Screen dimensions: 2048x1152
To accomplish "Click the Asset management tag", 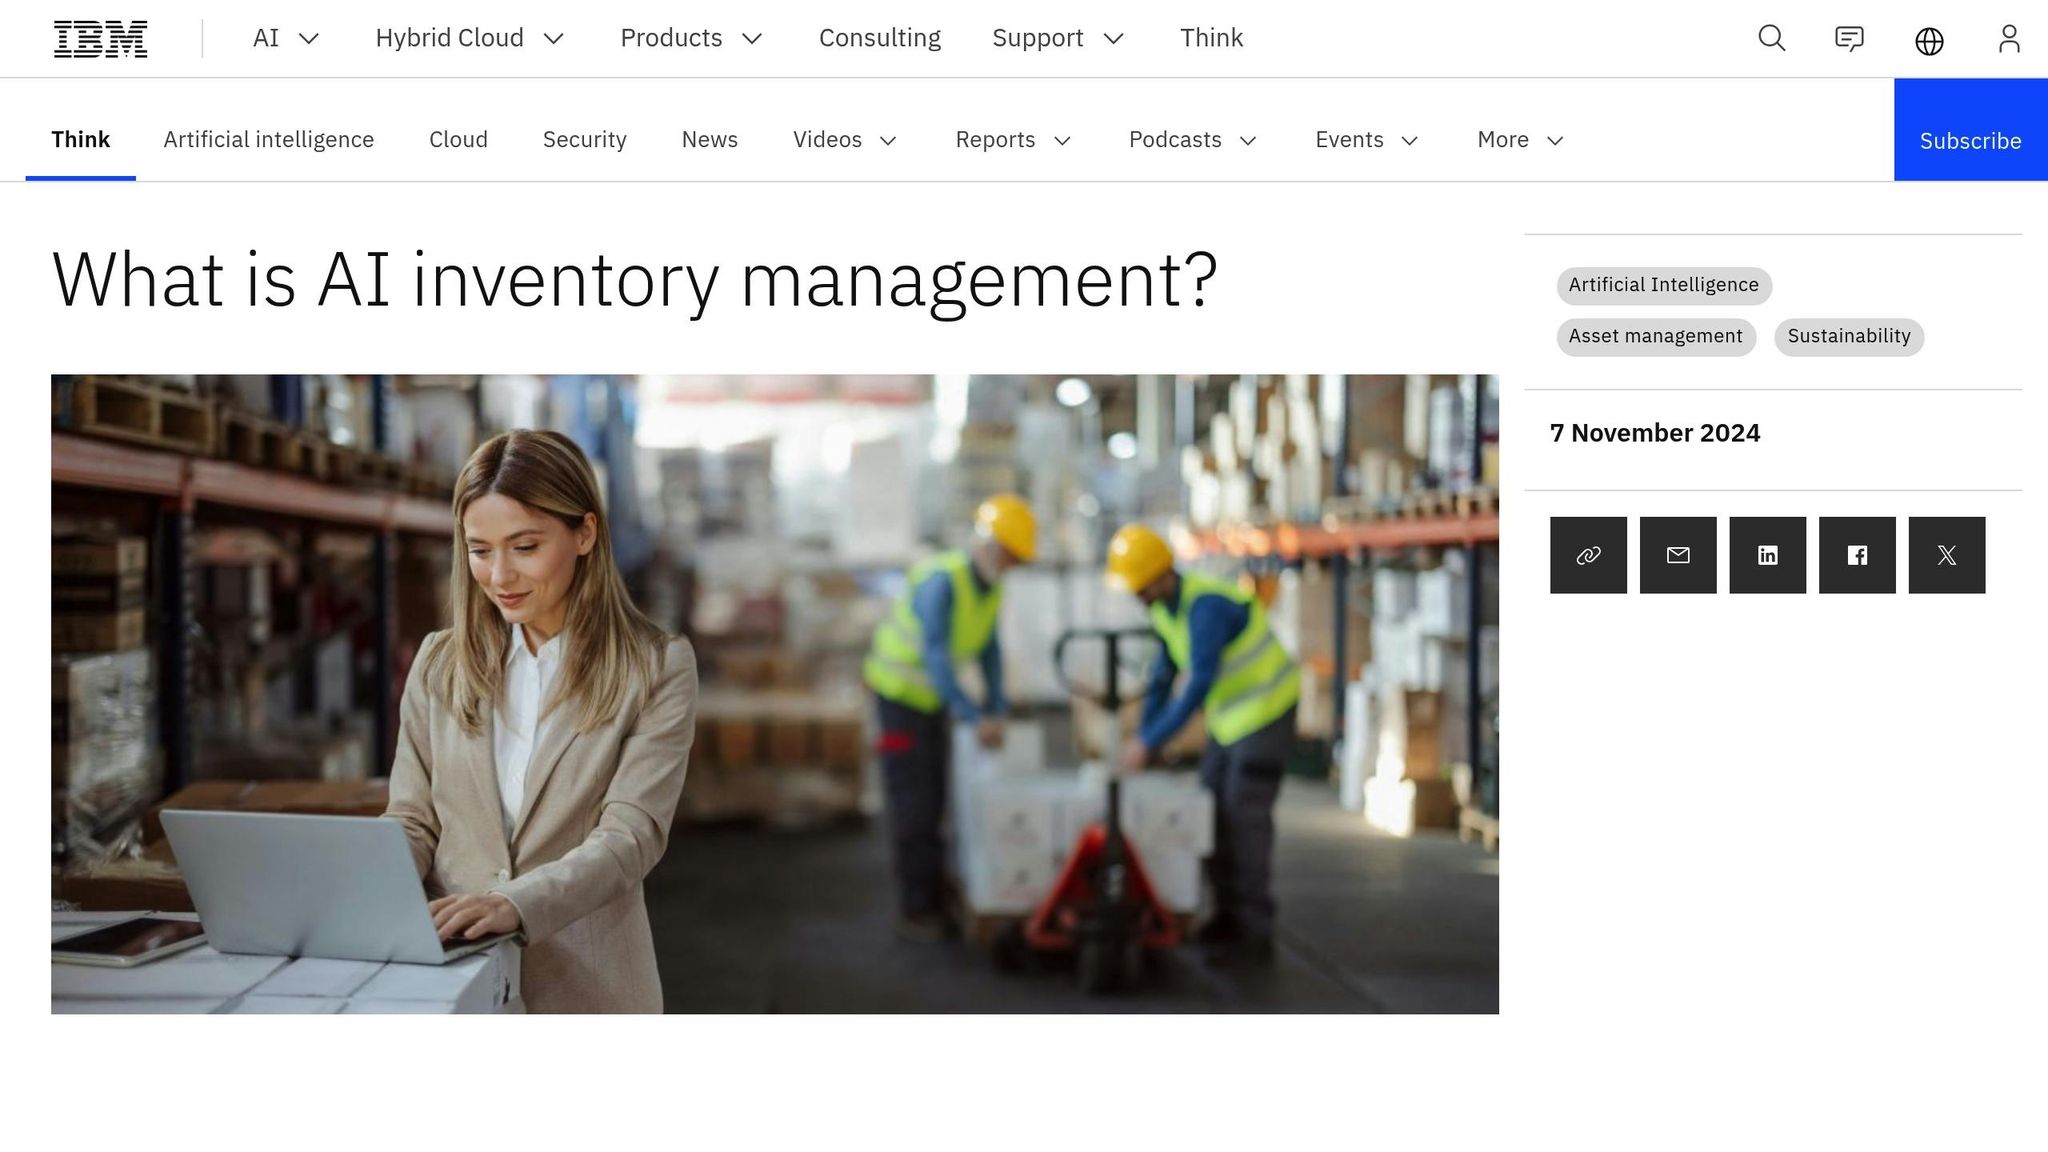I will 1655,337.
